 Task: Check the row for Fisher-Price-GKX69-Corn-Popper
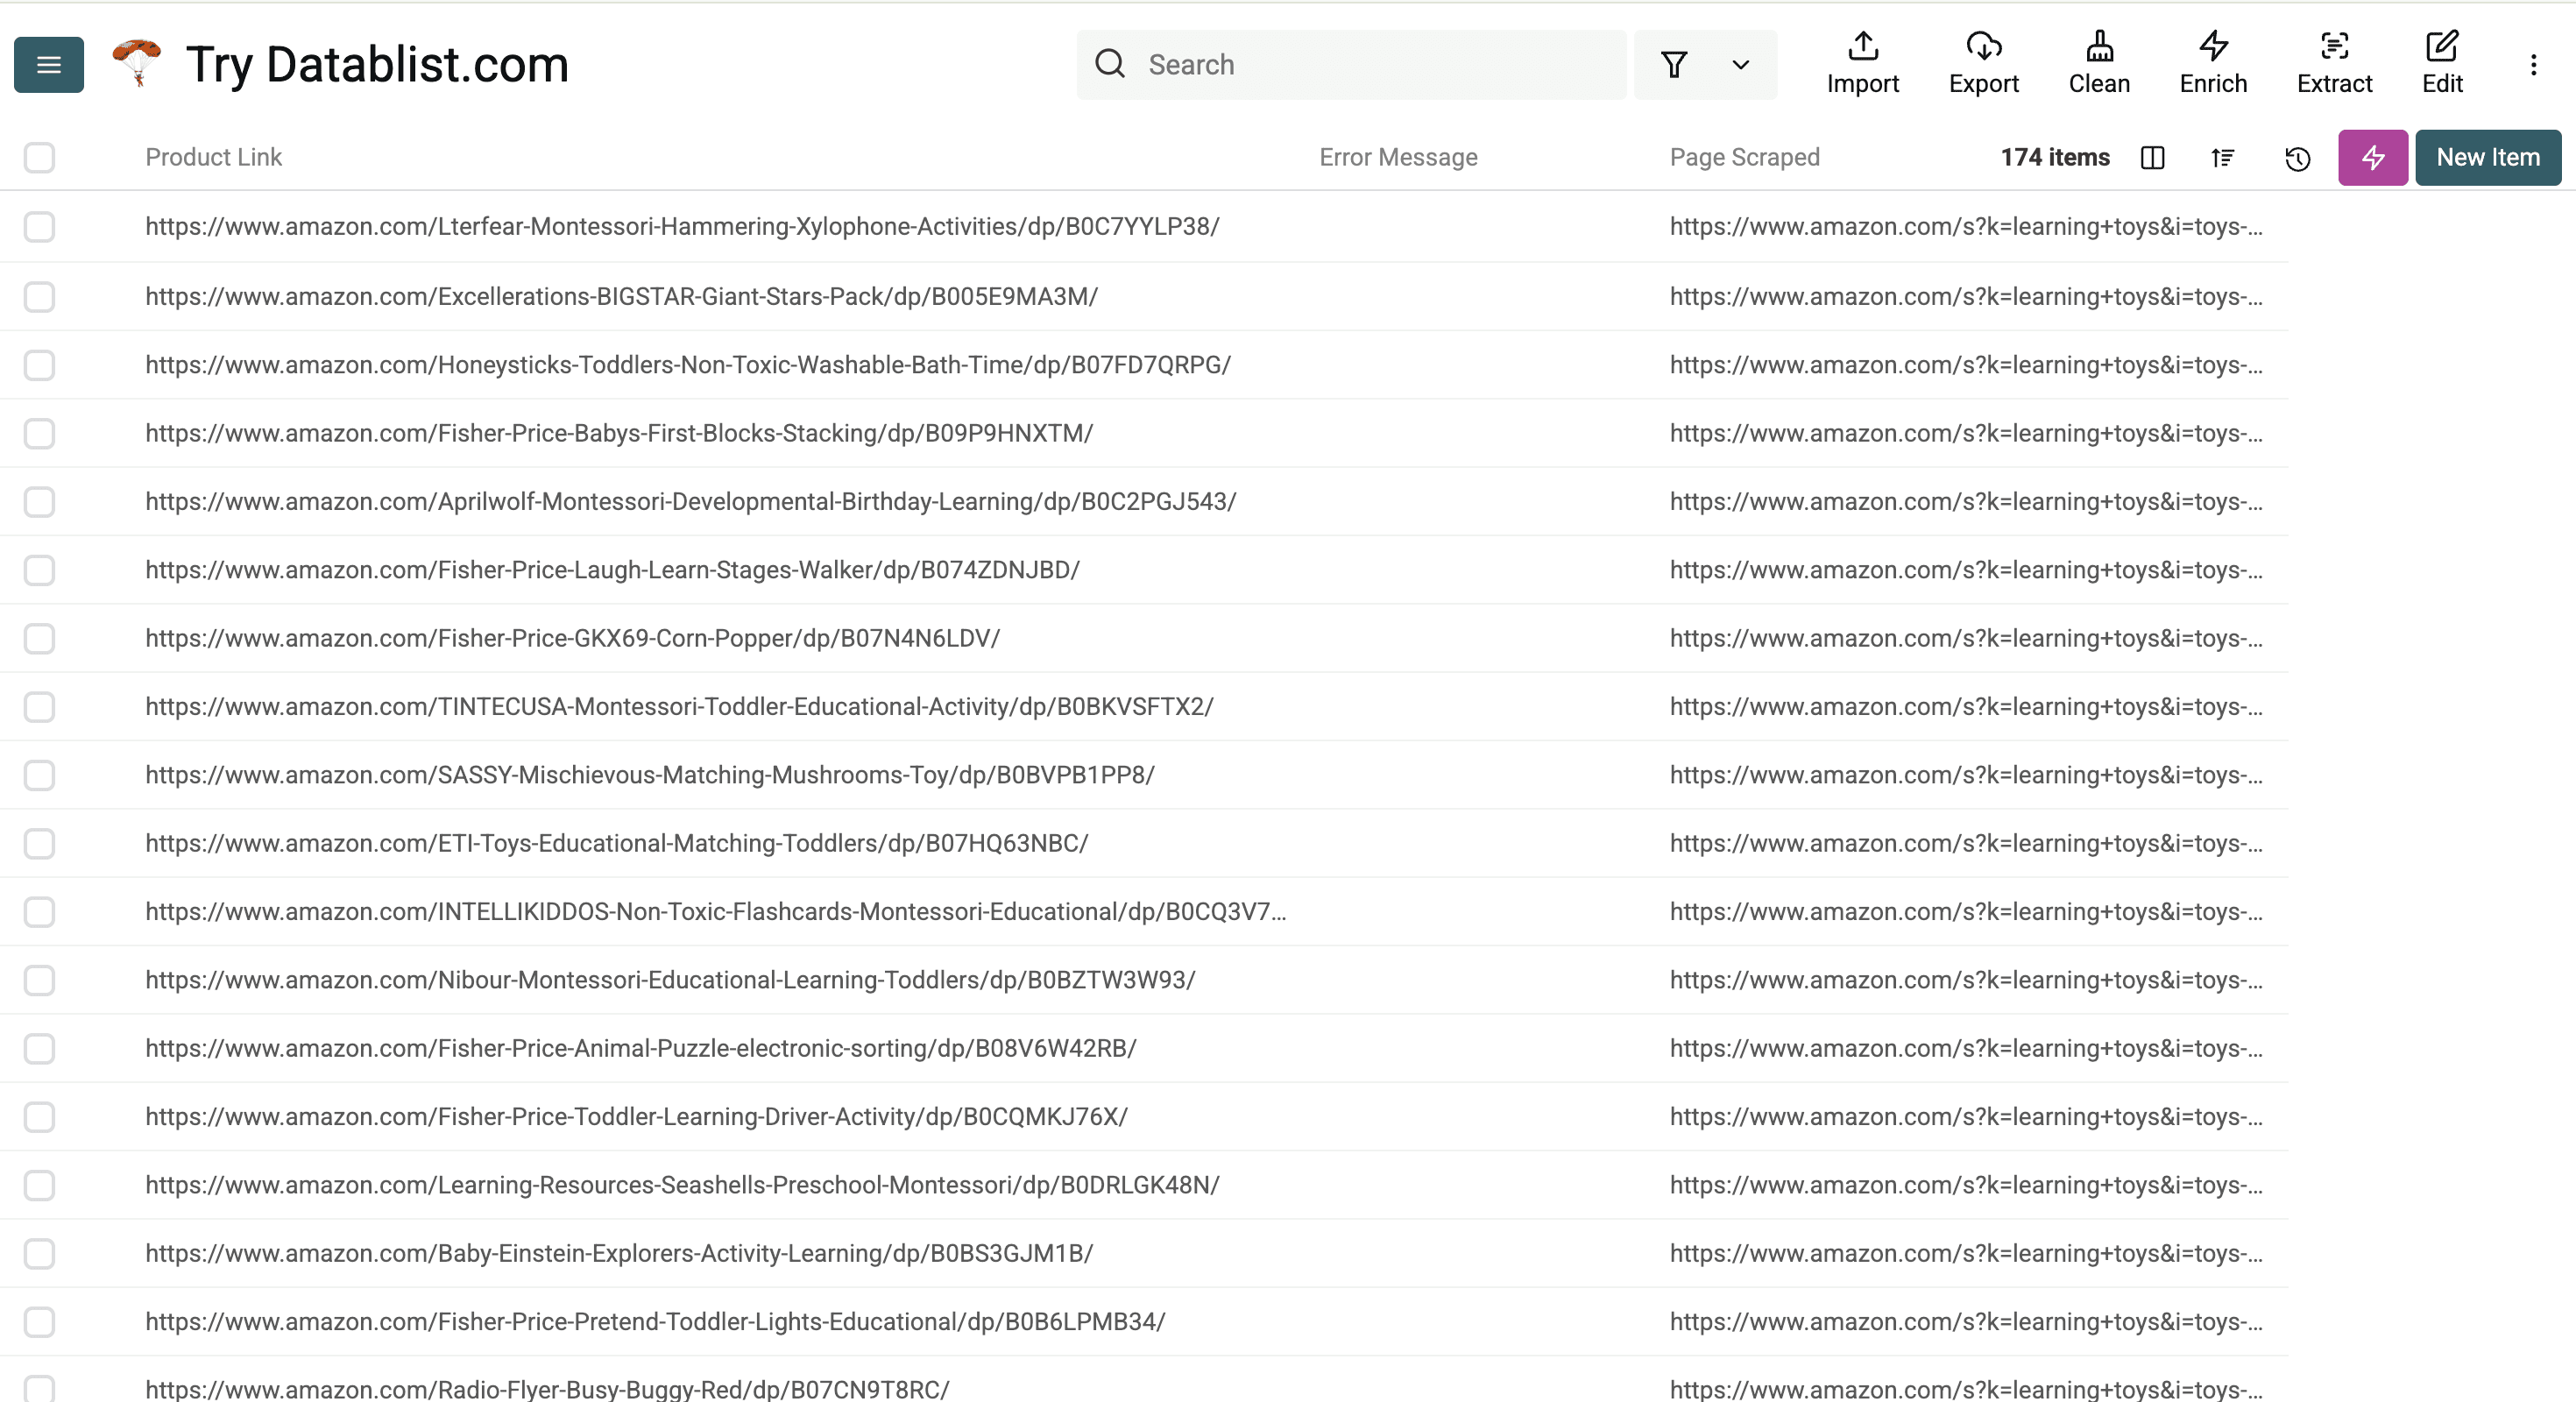[39, 638]
